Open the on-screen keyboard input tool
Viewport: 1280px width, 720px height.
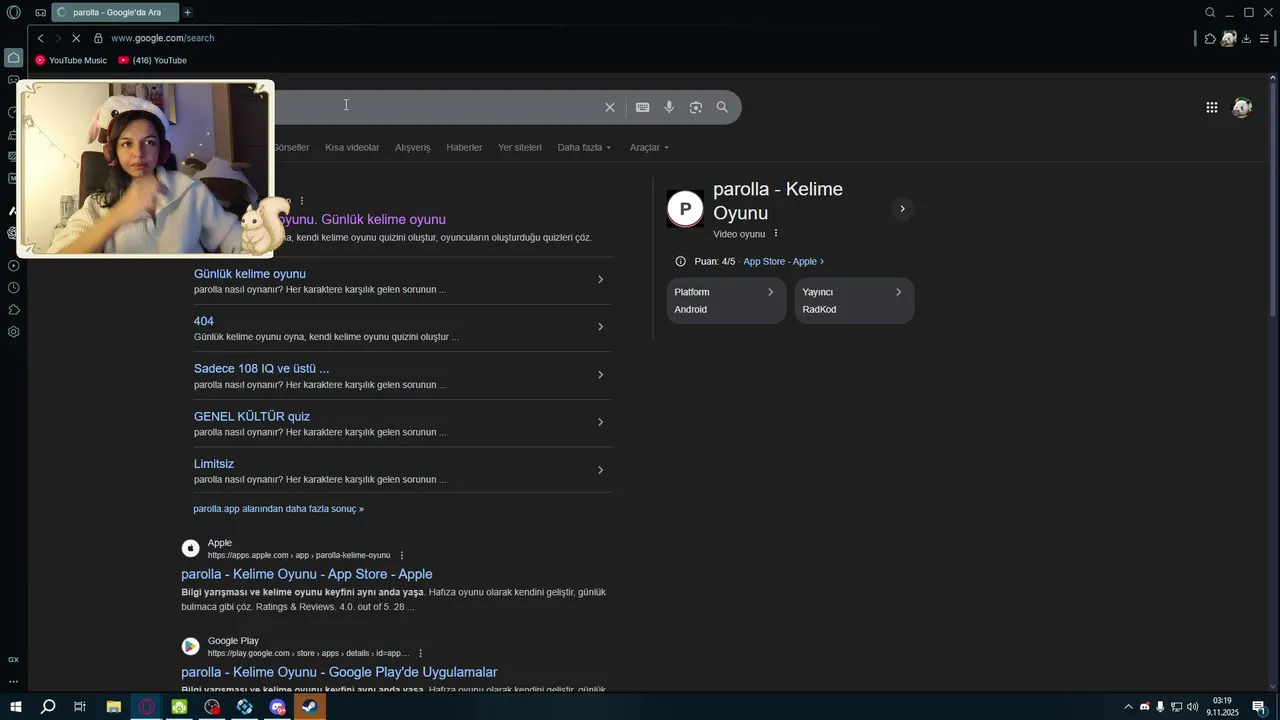[x=642, y=107]
